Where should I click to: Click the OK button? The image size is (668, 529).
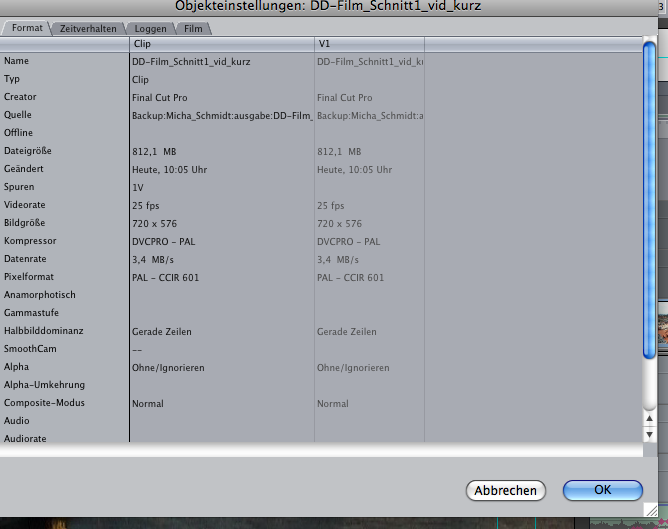(x=602, y=490)
